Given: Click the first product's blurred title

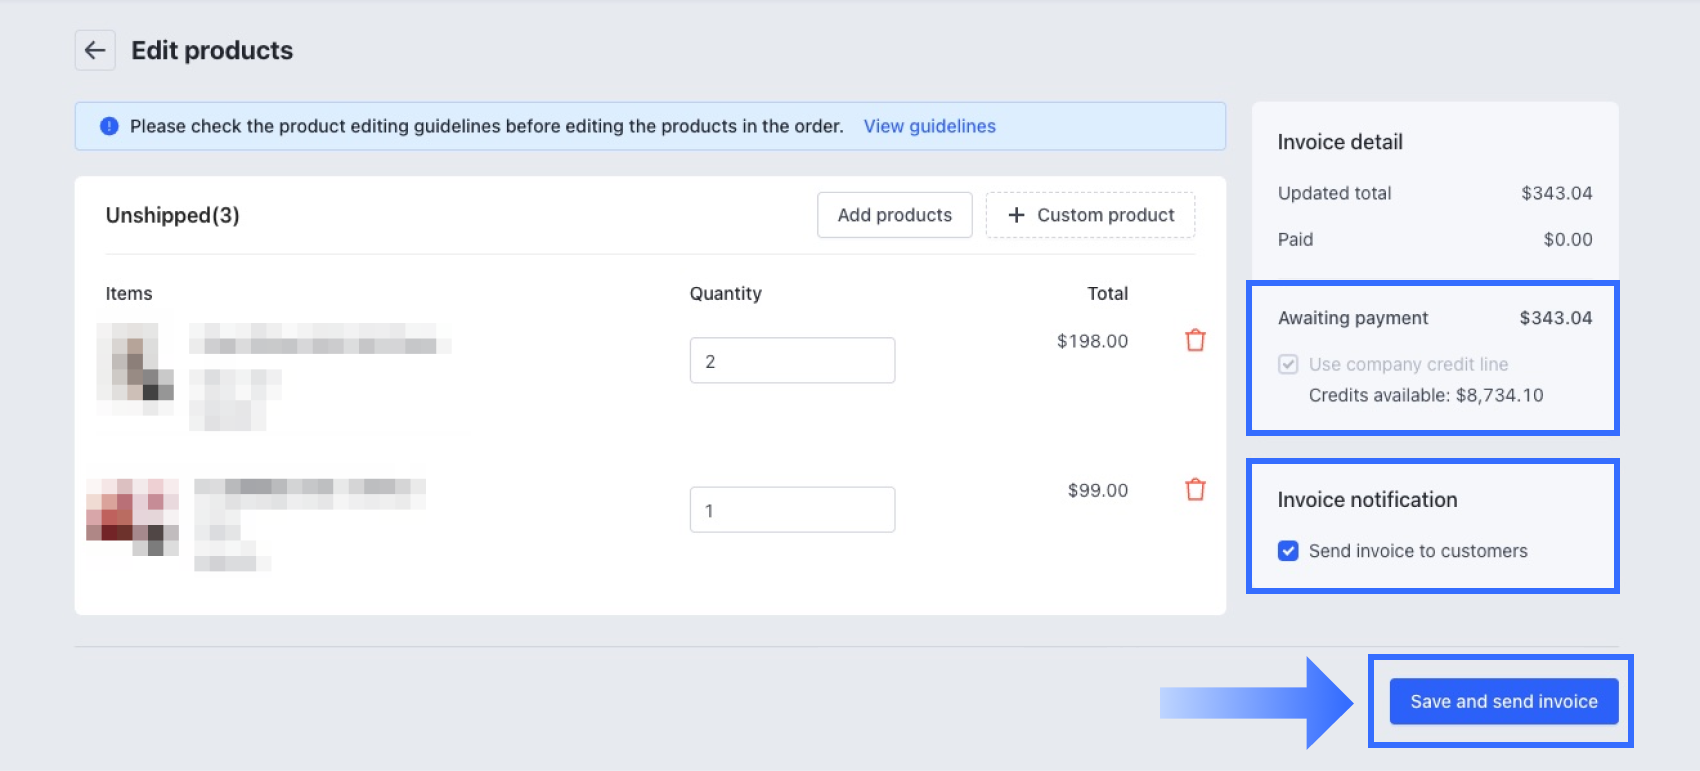Looking at the screenshot, I should [320, 340].
